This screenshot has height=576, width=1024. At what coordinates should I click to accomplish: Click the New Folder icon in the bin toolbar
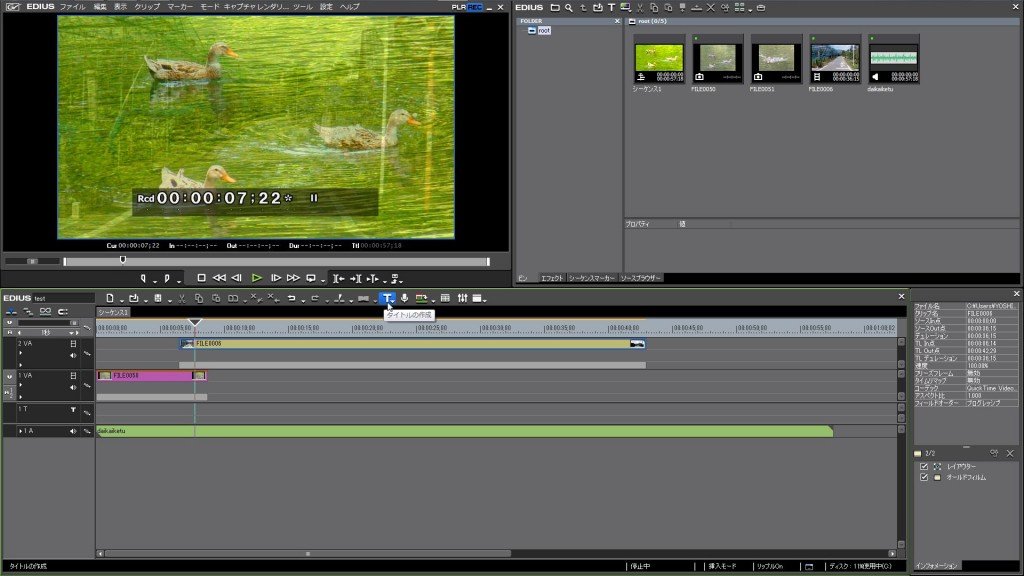pos(554,8)
